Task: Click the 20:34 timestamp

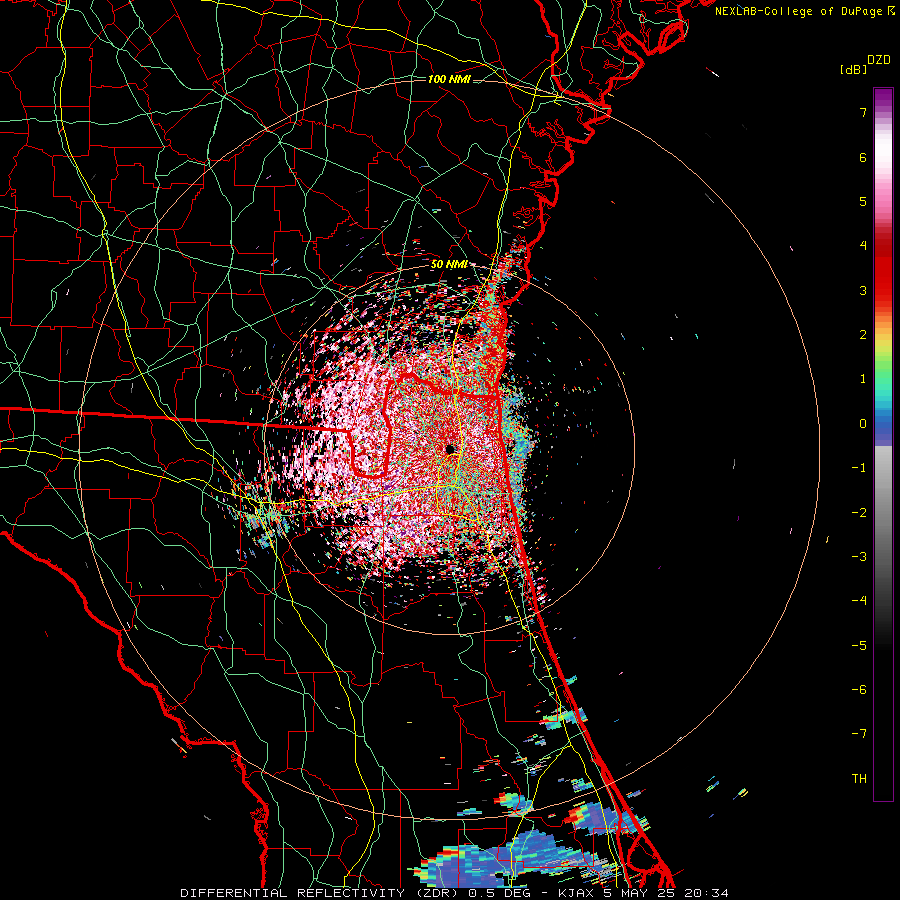Action: 707,893
